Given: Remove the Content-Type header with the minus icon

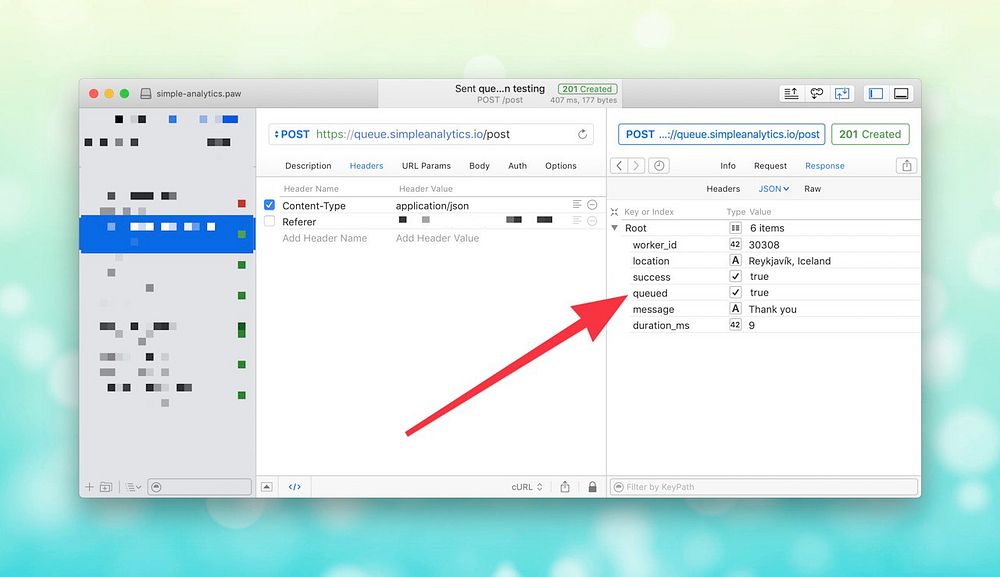Looking at the screenshot, I should click(x=592, y=205).
